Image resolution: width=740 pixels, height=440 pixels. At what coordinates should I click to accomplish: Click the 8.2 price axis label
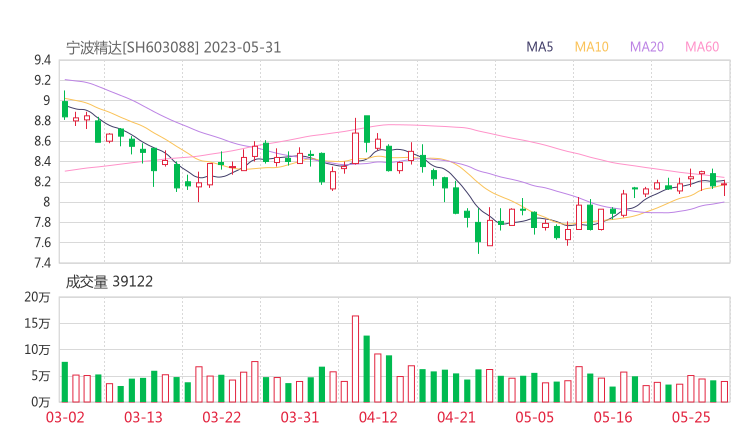click(x=42, y=182)
